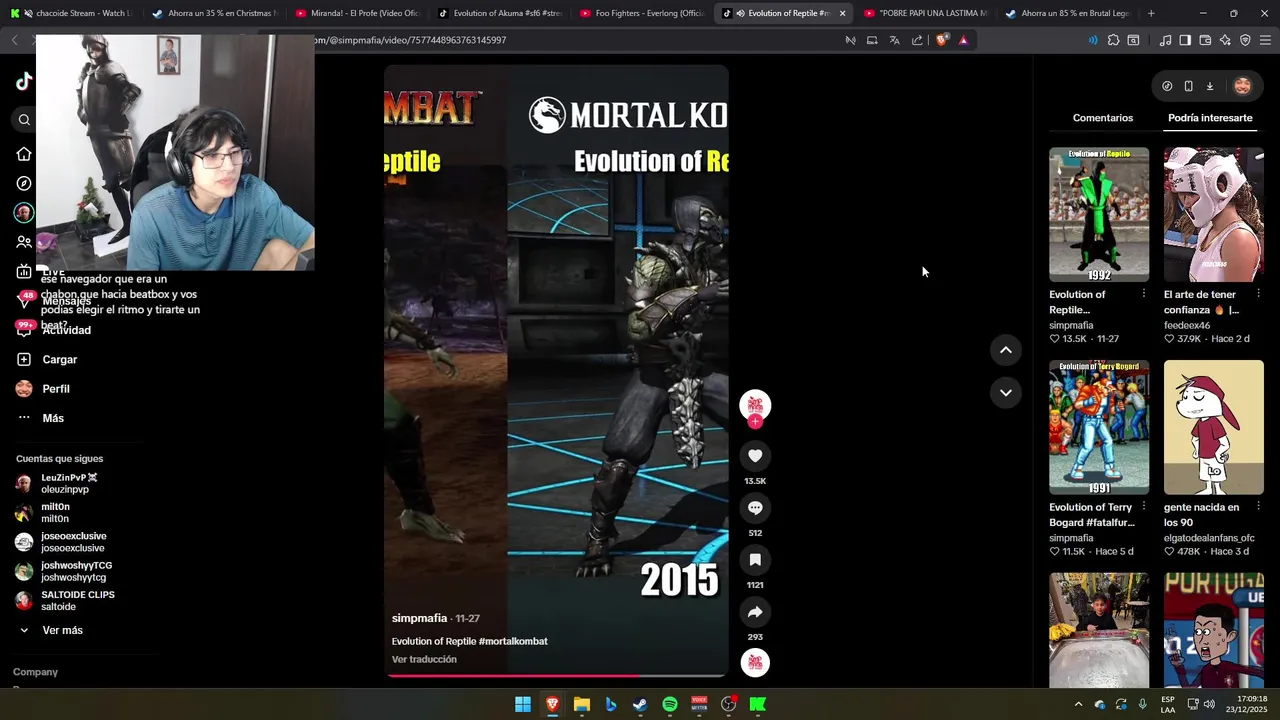Toggle the microphone icon in system tray
This screenshot has height=720, width=1280.
click(1142, 705)
